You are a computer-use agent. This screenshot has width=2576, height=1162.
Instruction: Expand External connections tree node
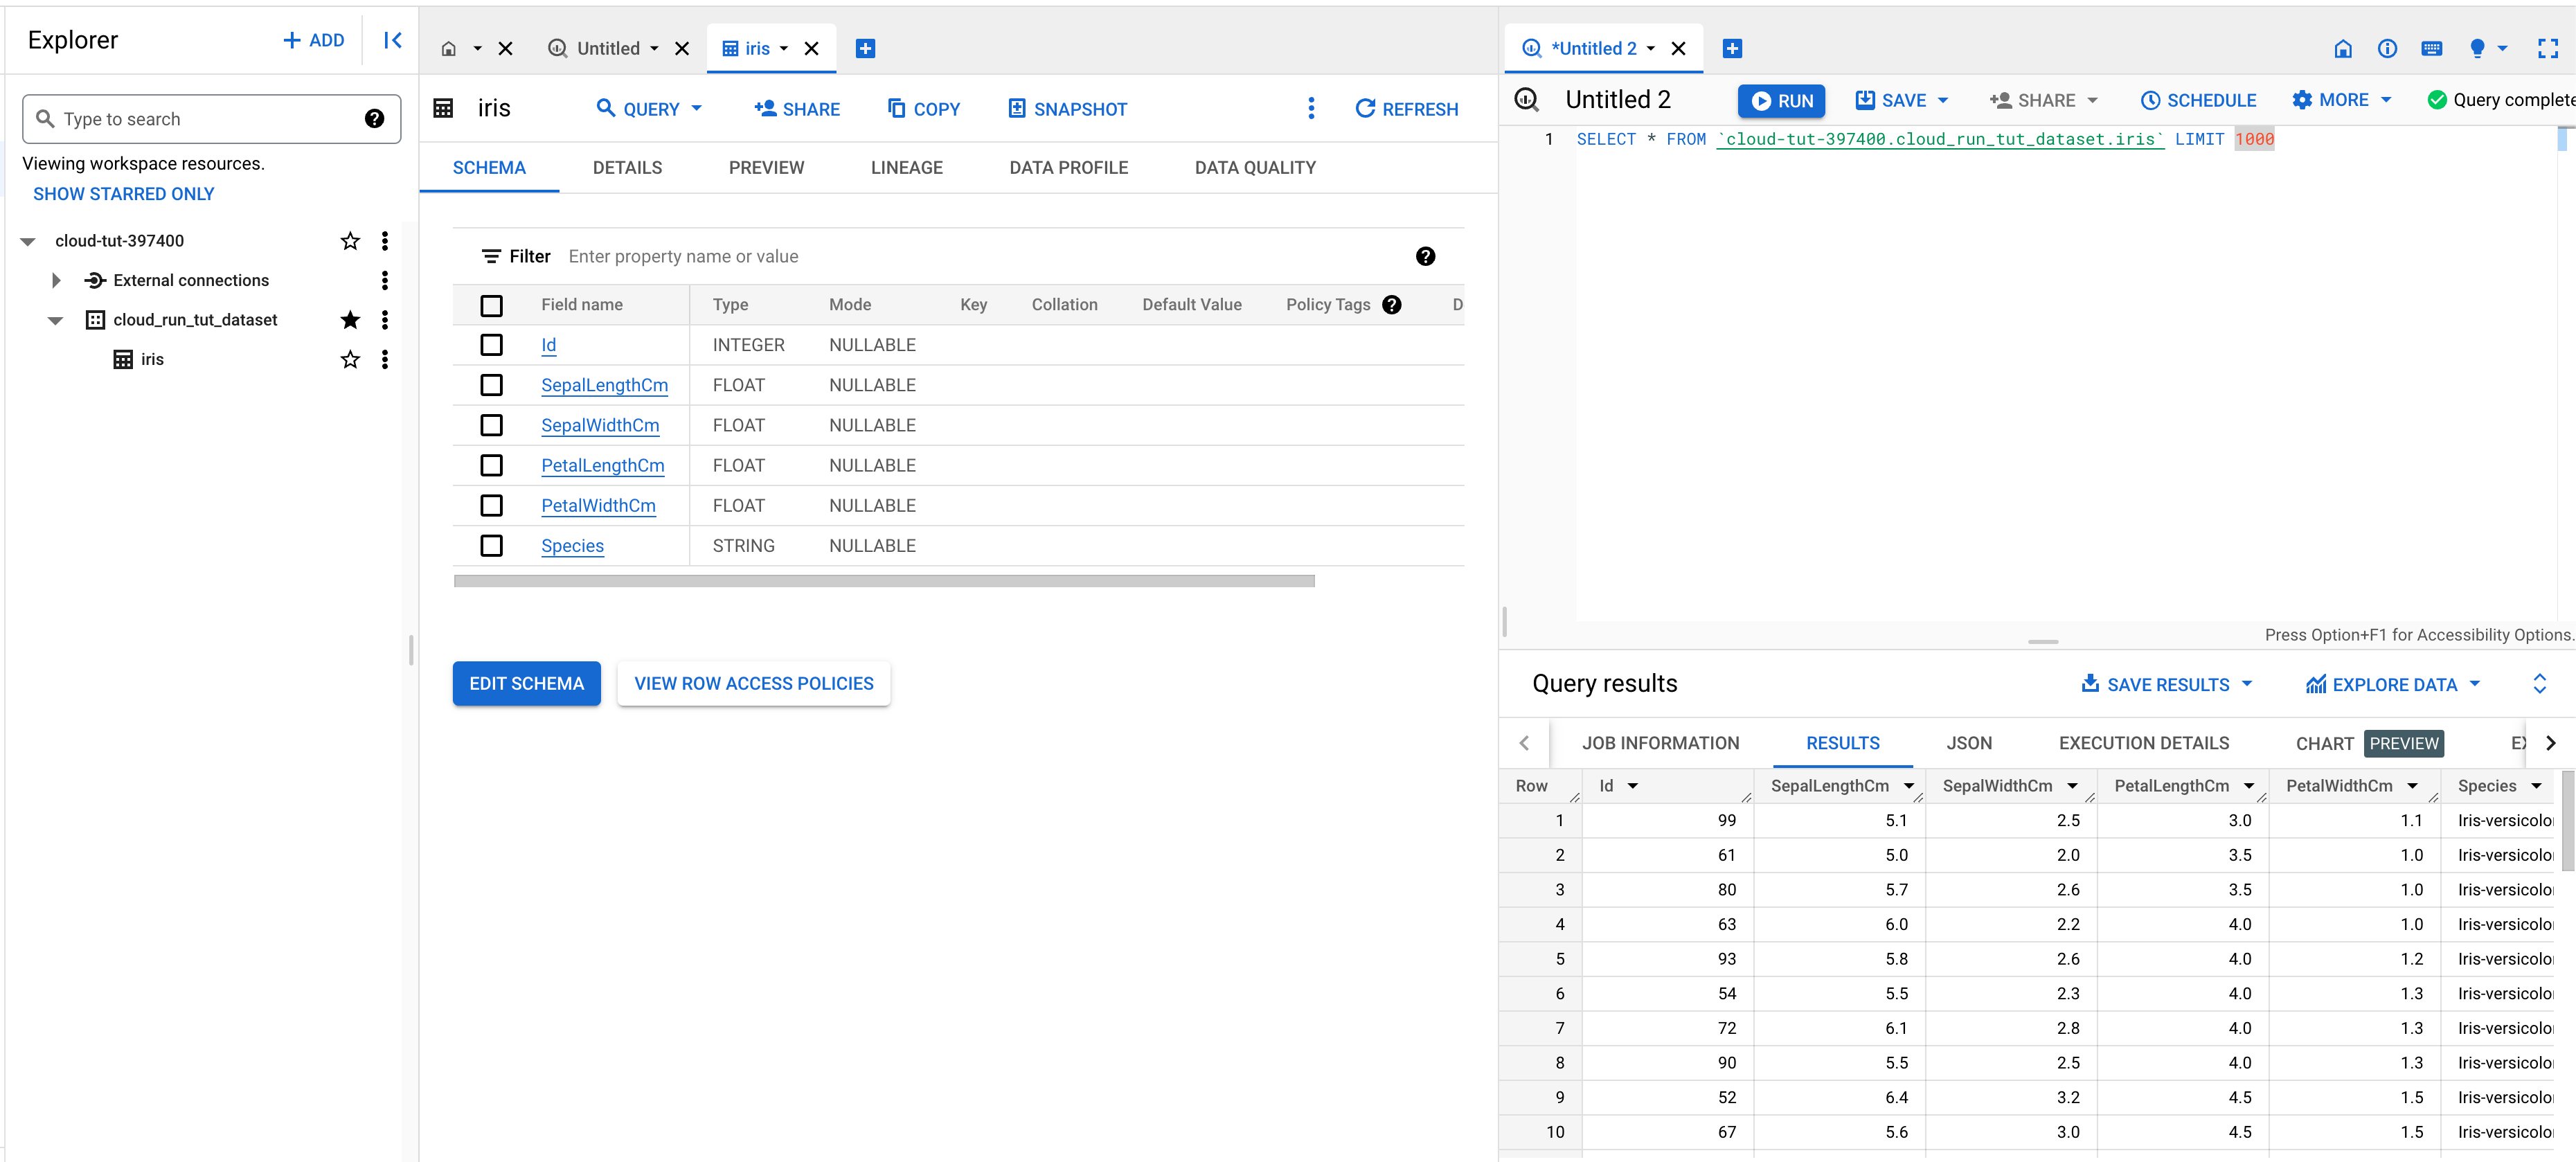(56, 280)
